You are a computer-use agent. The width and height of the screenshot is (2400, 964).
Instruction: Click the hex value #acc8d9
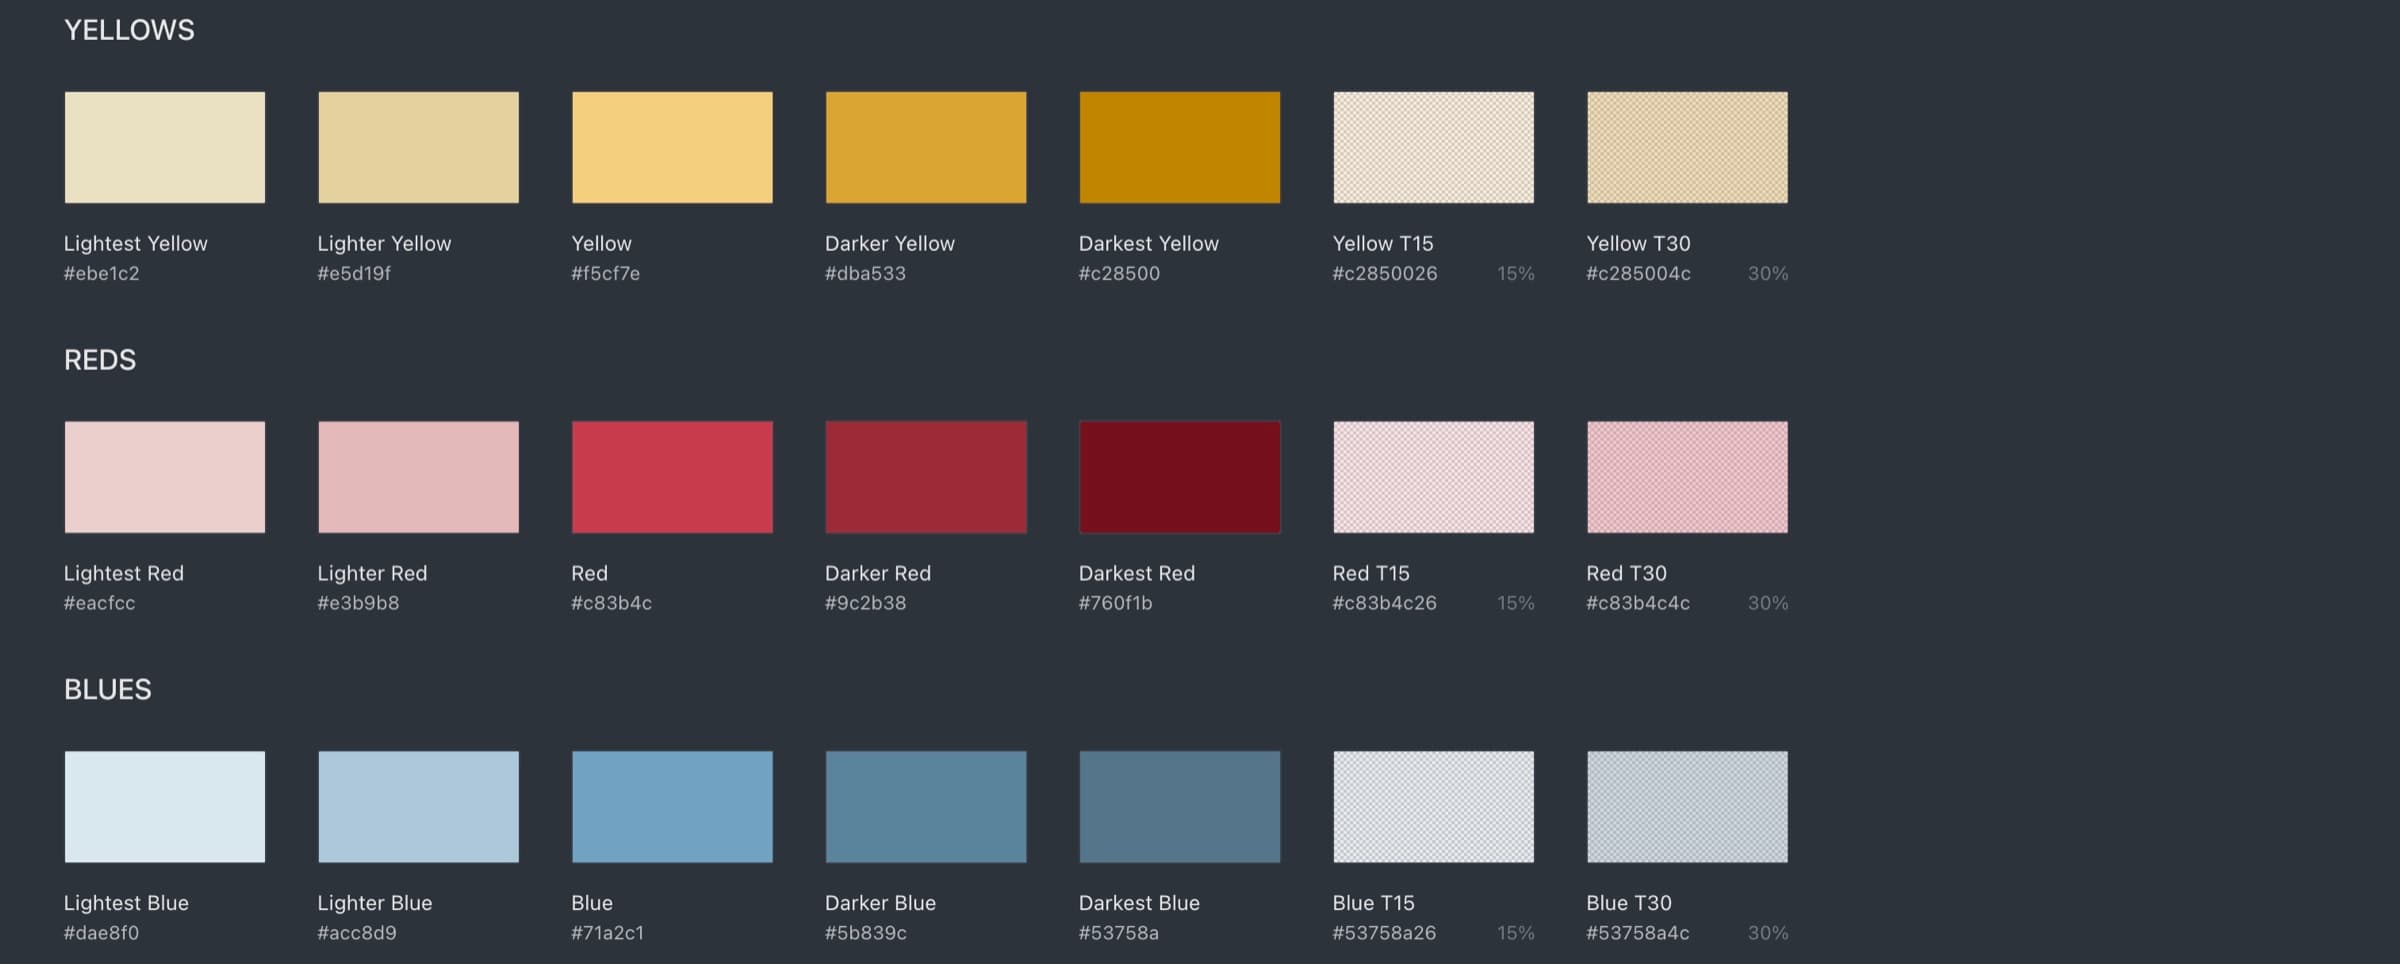click(357, 933)
